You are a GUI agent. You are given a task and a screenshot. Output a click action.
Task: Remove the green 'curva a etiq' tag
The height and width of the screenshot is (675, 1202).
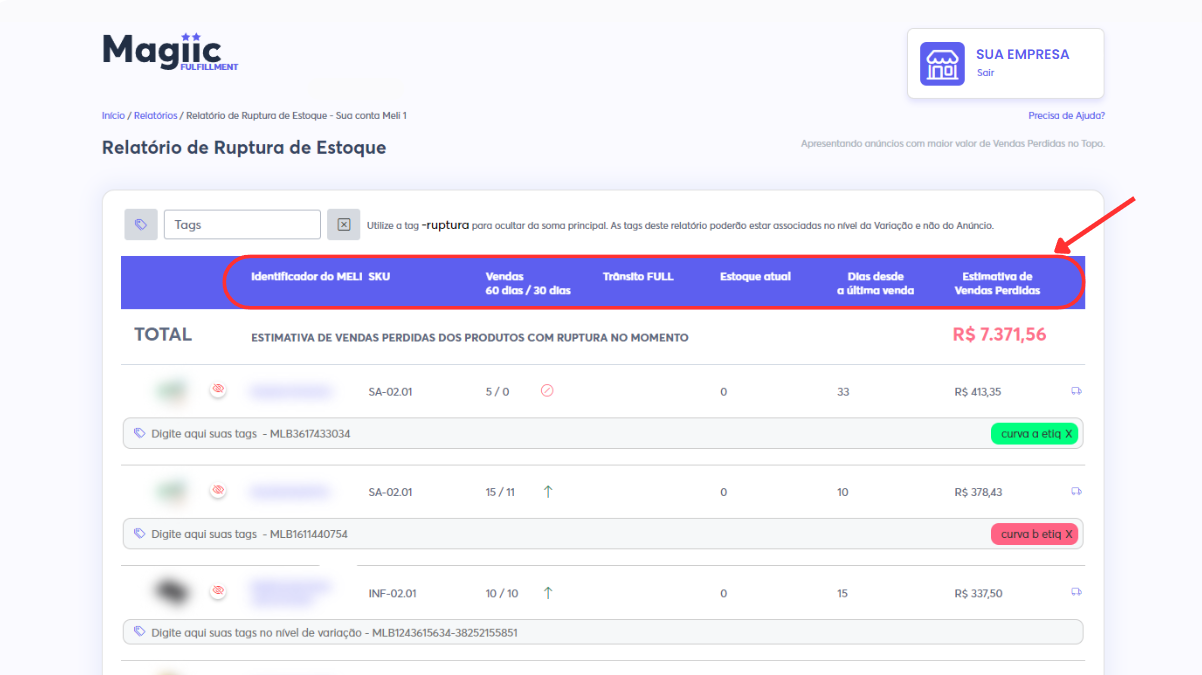[x=1069, y=434]
